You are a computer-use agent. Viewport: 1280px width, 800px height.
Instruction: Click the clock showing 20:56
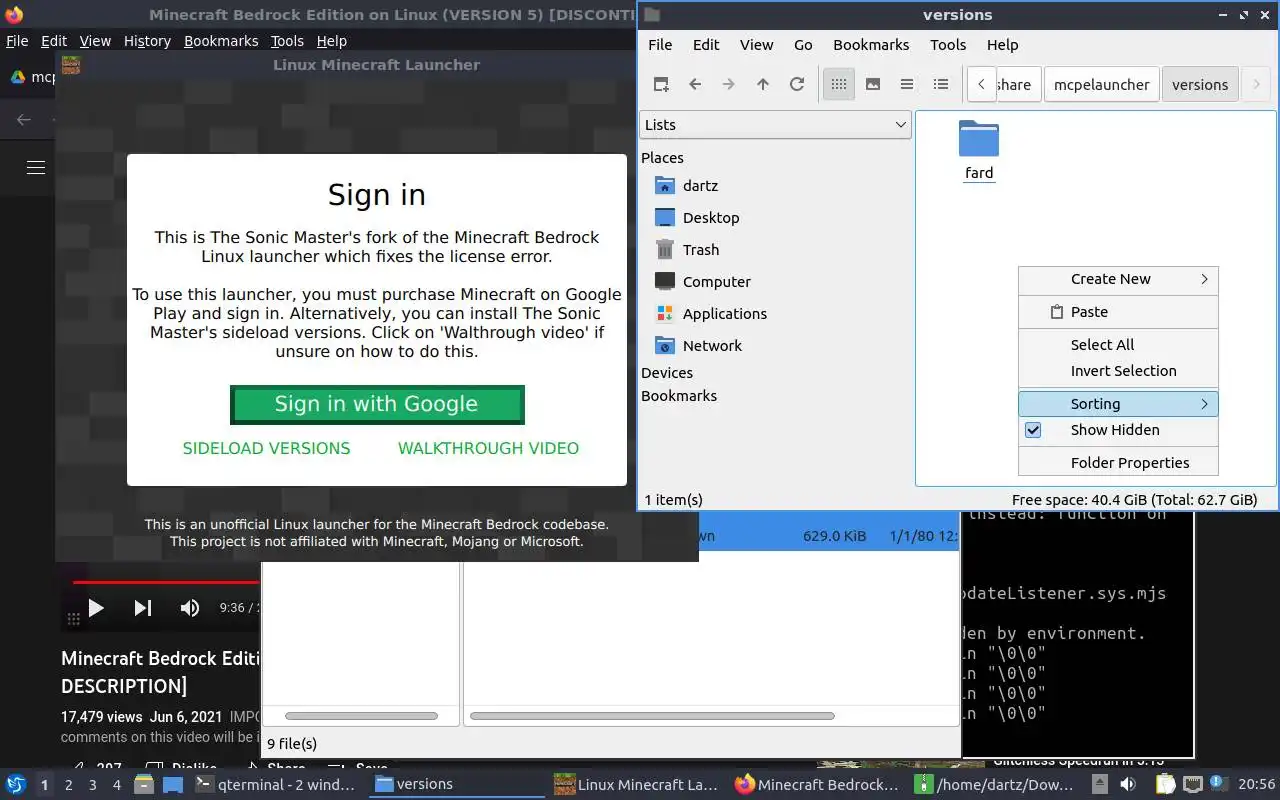(x=1257, y=785)
